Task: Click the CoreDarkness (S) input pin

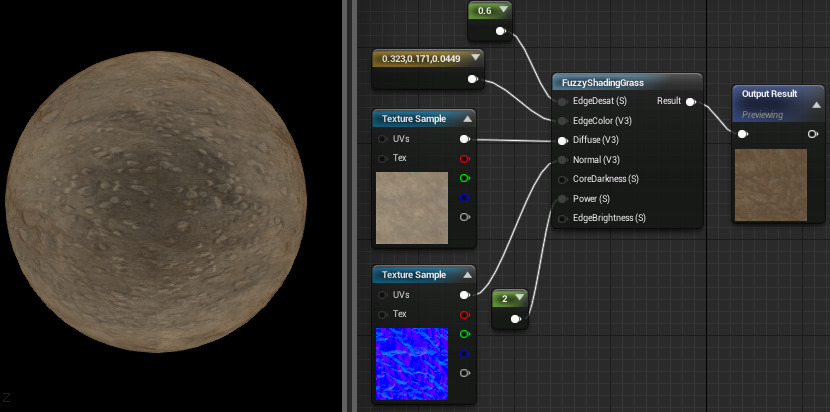Action: click(x=563, y=179)
